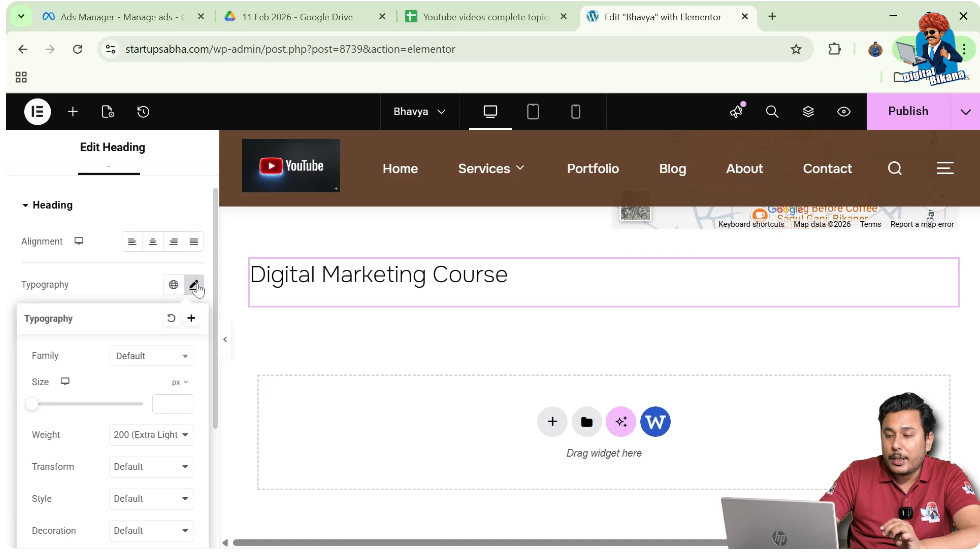
Task: Open the Weight dropdown showing 200 Extra Light
Action: (x=151, y=435)
